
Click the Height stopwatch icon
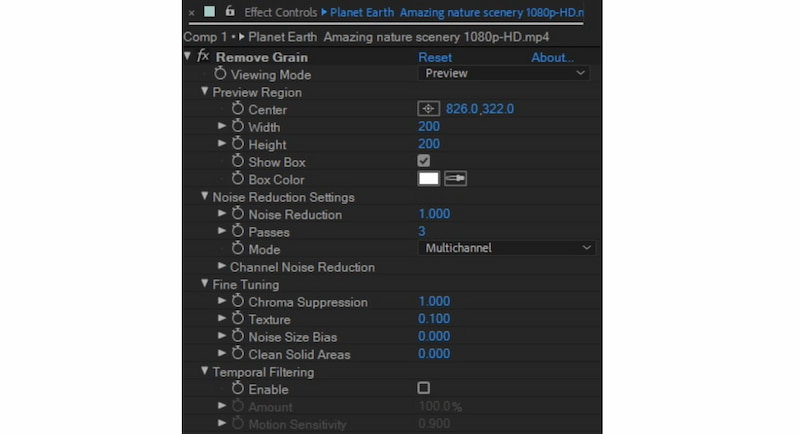pyautogui.click(x=237, y=143)
